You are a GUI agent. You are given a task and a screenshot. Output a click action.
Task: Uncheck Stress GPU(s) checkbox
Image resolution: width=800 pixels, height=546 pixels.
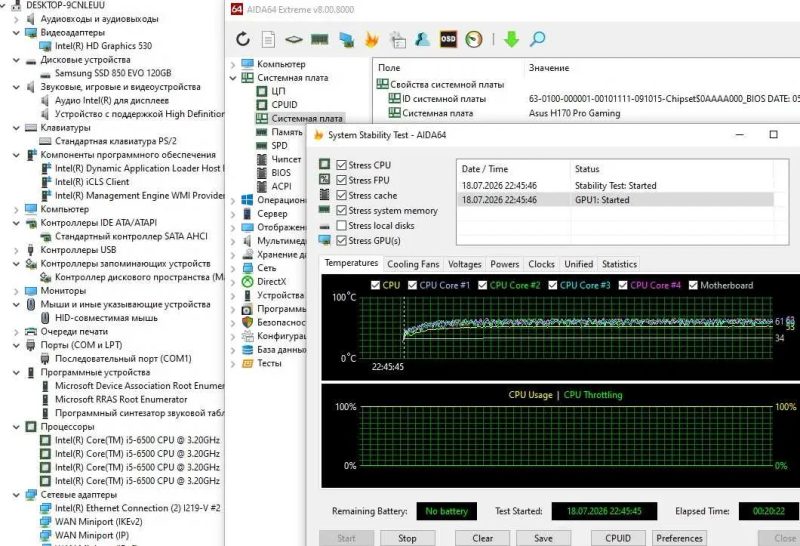pos(341,240)
